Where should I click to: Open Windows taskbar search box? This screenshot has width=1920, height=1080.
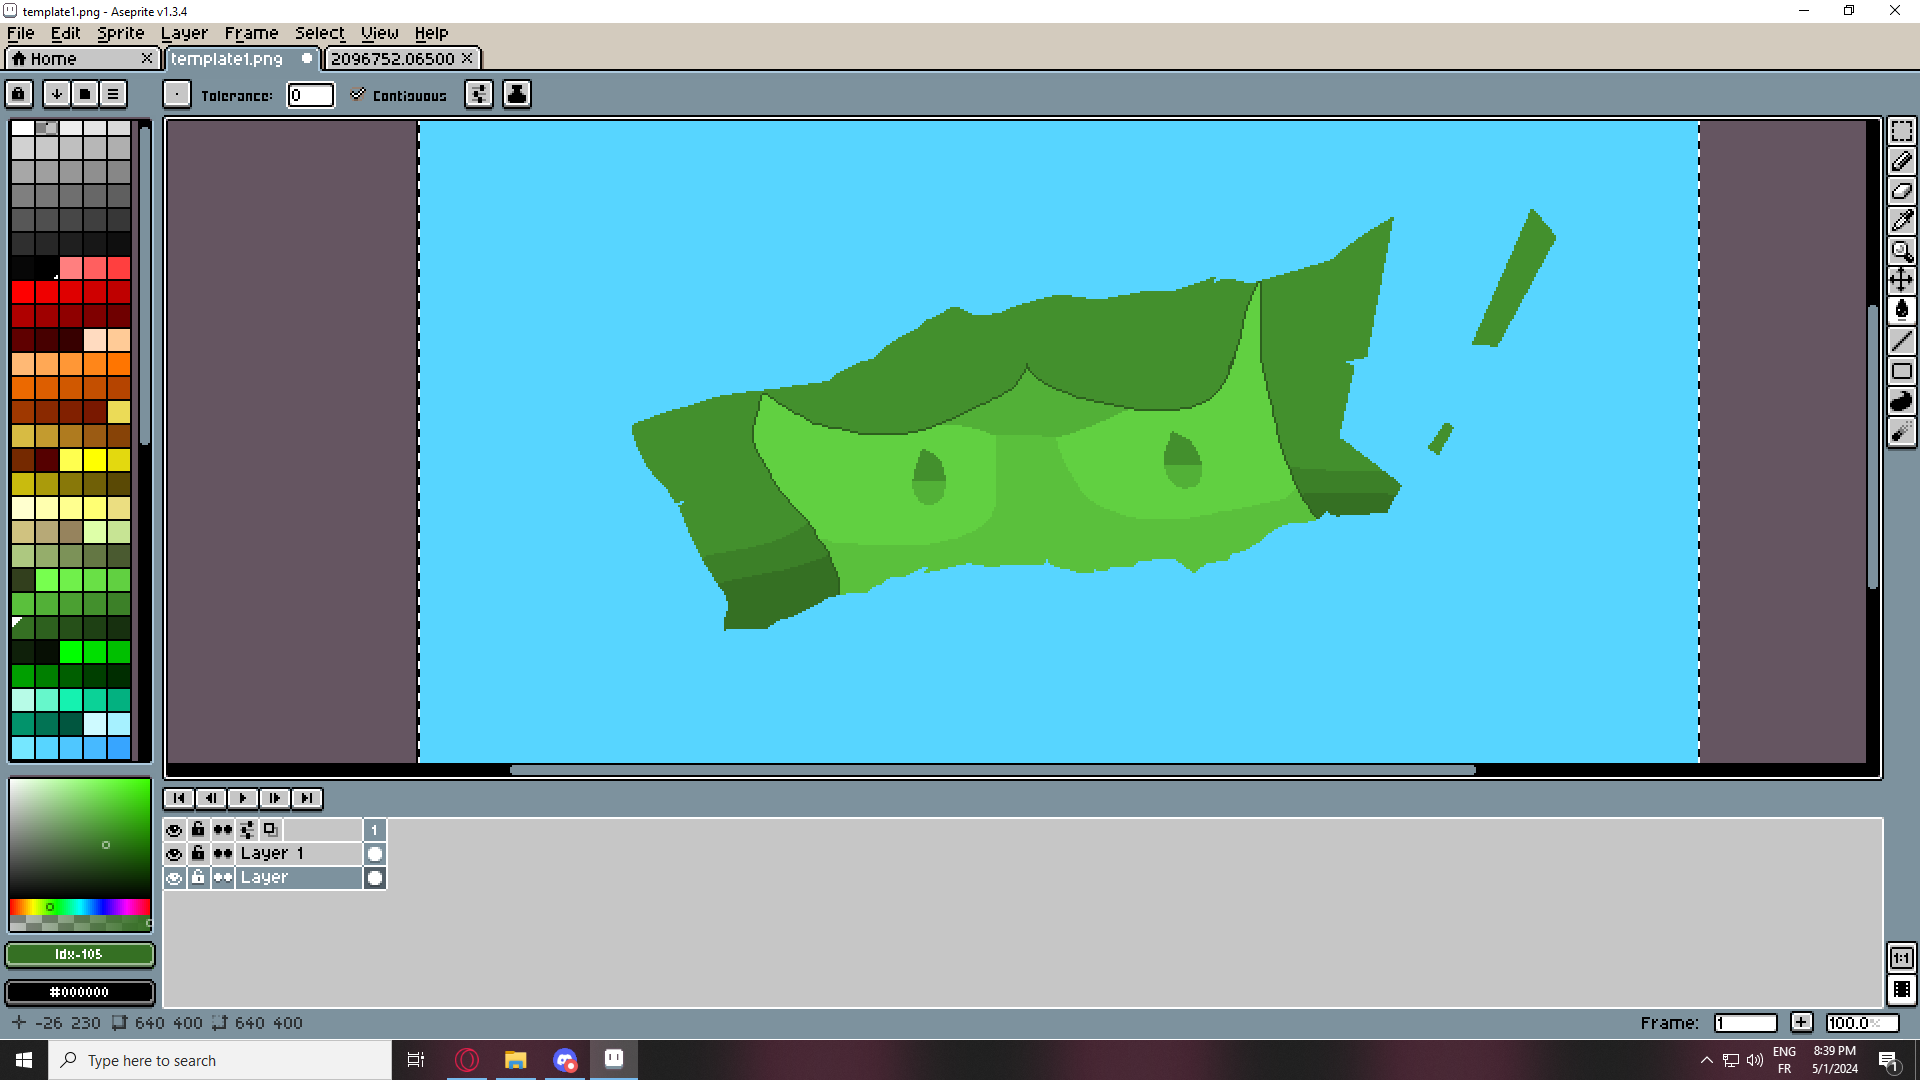(220, 1060)
